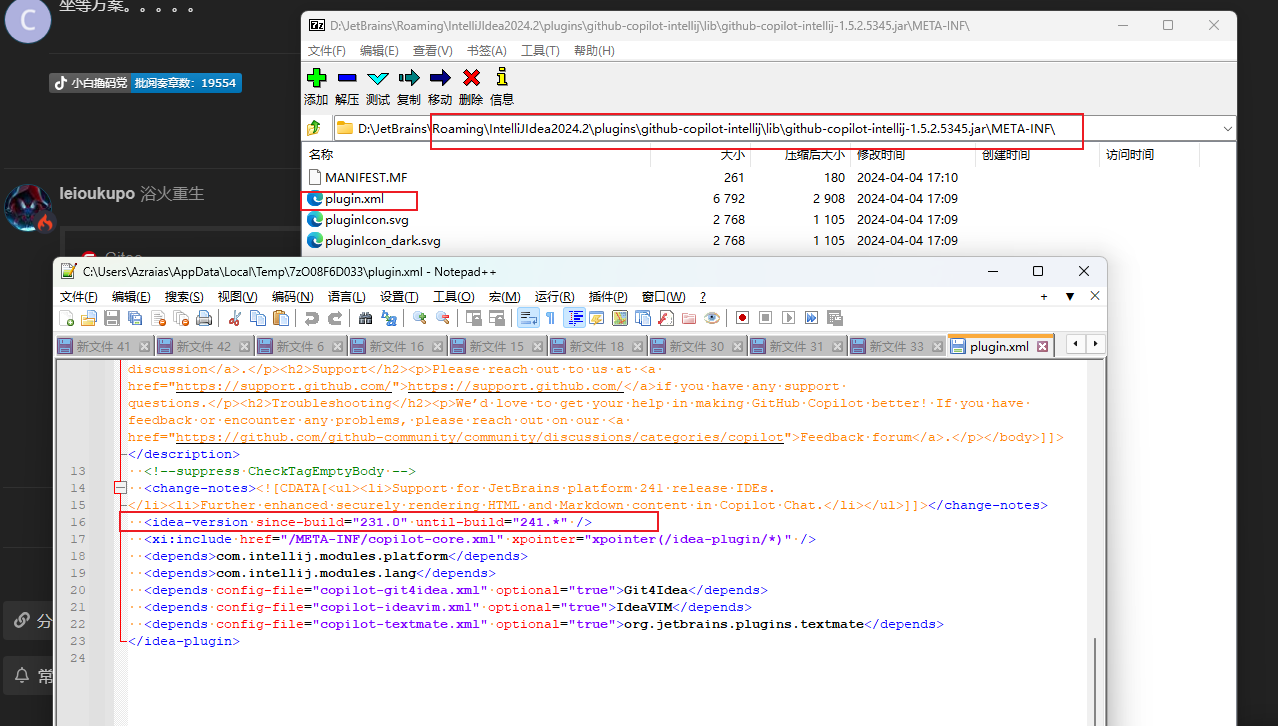Open 7-Zip 查看(V) menu
The height and width of the screenshot is (726, 1278).
pos(432,50)
